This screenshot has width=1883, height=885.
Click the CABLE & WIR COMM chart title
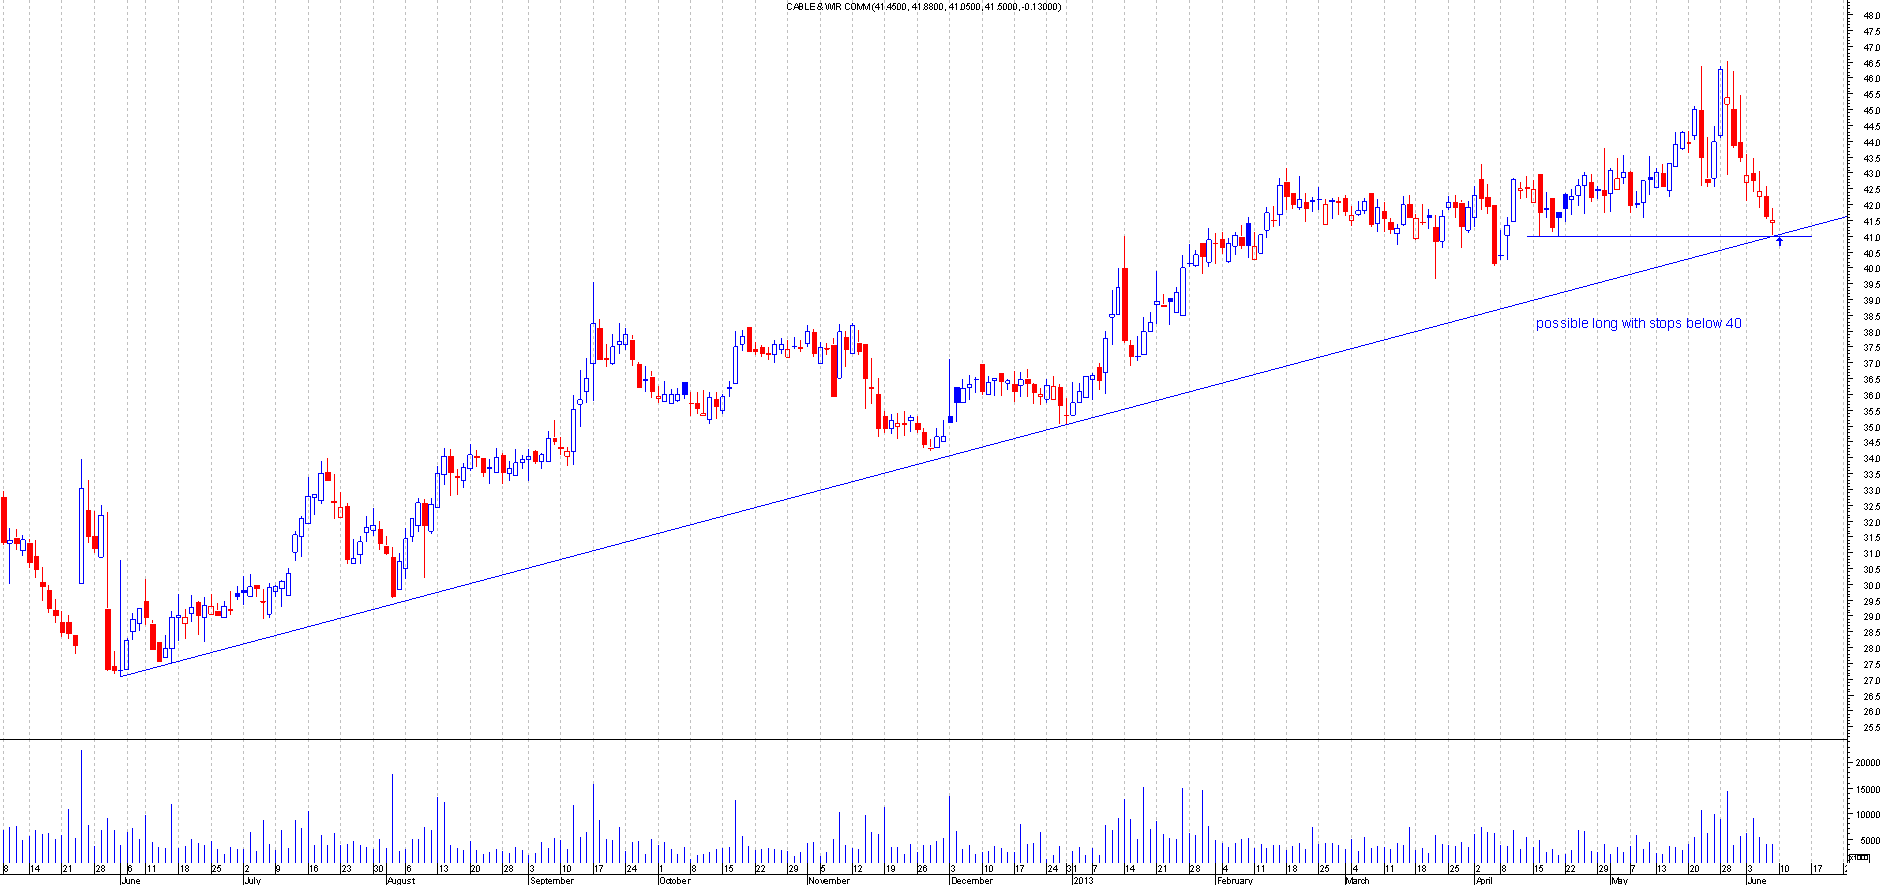923,7
